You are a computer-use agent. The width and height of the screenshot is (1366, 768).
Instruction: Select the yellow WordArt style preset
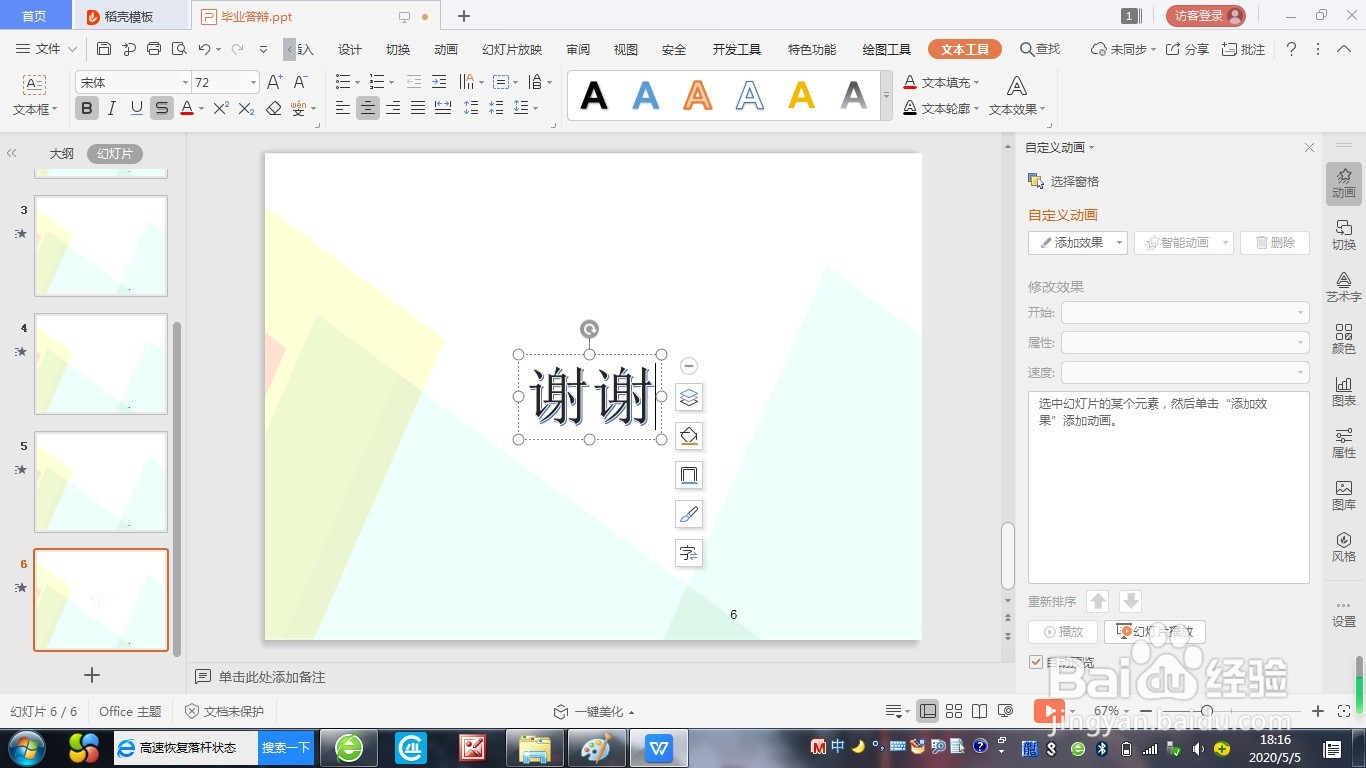pyautogui.click(x=801, y=96)
